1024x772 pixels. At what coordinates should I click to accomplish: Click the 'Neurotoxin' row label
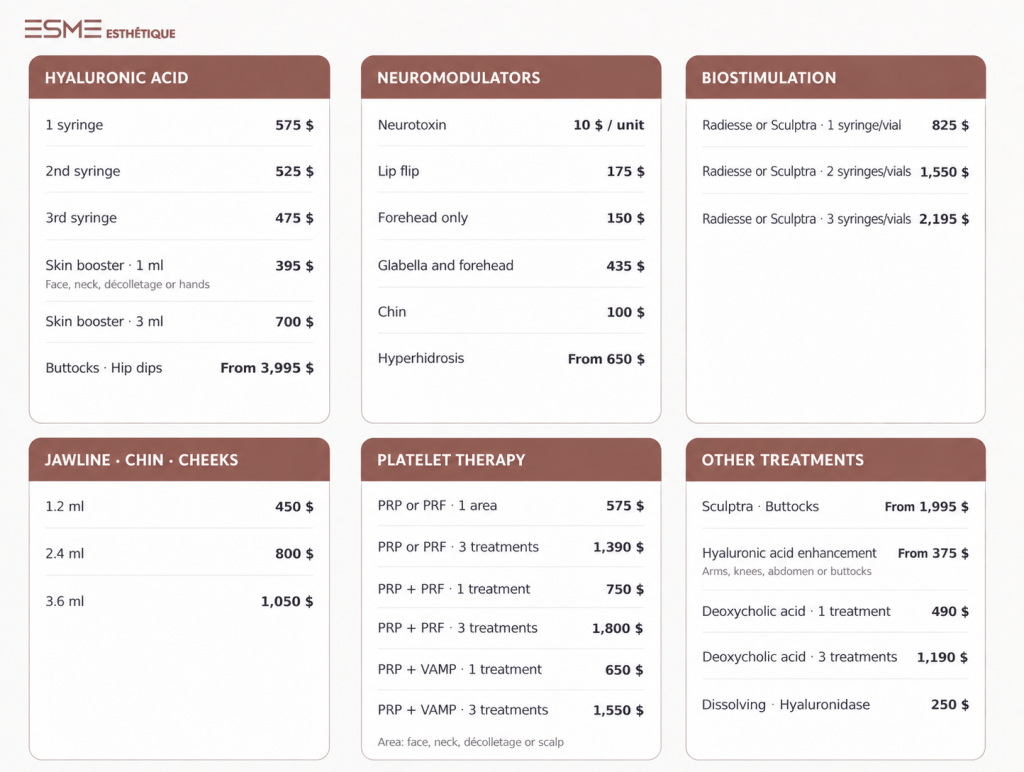pyautogui.click(x=411, y=125)
